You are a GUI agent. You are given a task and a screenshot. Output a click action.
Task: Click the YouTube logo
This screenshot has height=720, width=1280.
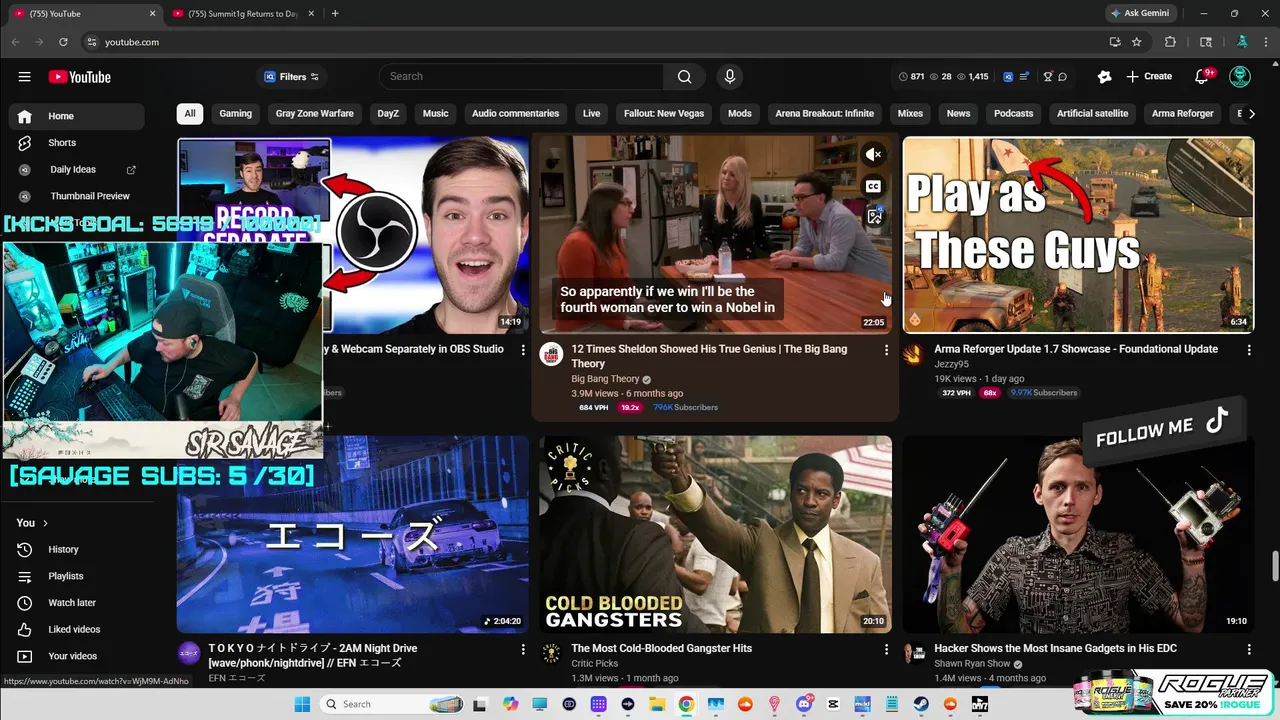[79, 77]
